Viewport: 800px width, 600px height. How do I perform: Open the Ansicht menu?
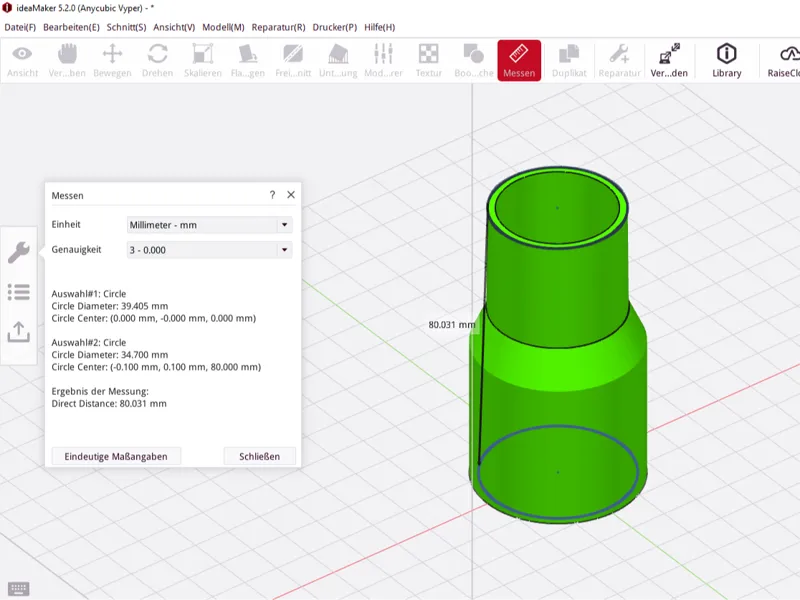pyautogui.click(x=174, y=27)
